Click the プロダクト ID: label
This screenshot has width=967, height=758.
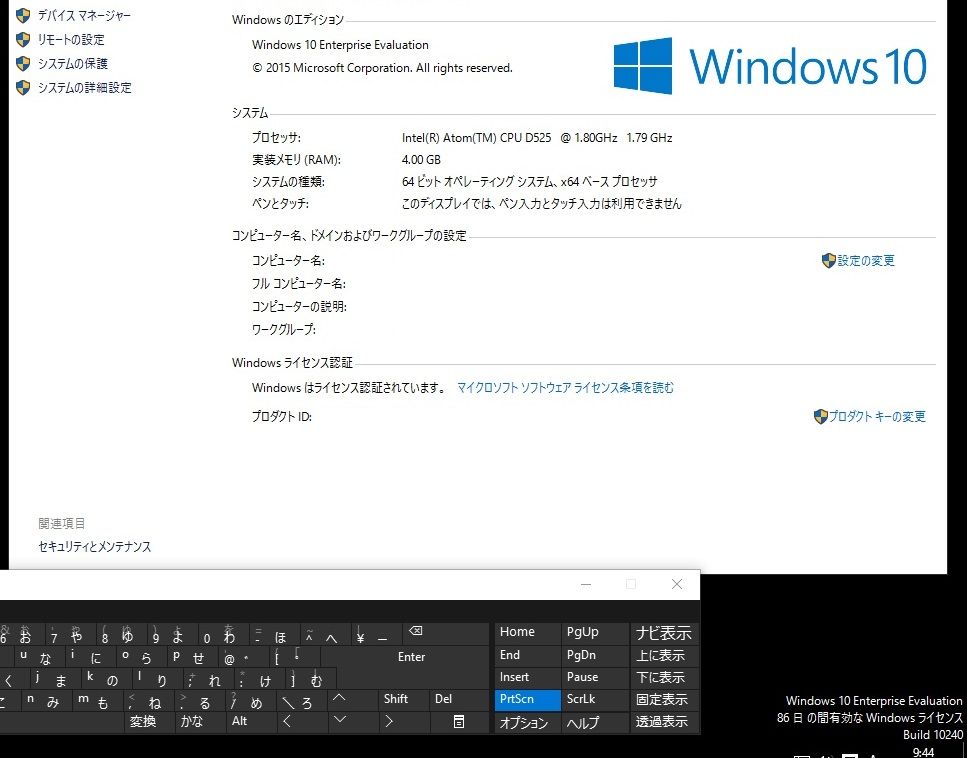[282, 417]
